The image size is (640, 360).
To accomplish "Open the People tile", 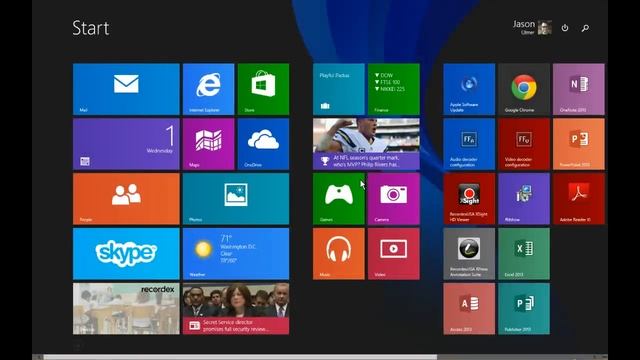I will pyautogui.click(x=126, y=199).
